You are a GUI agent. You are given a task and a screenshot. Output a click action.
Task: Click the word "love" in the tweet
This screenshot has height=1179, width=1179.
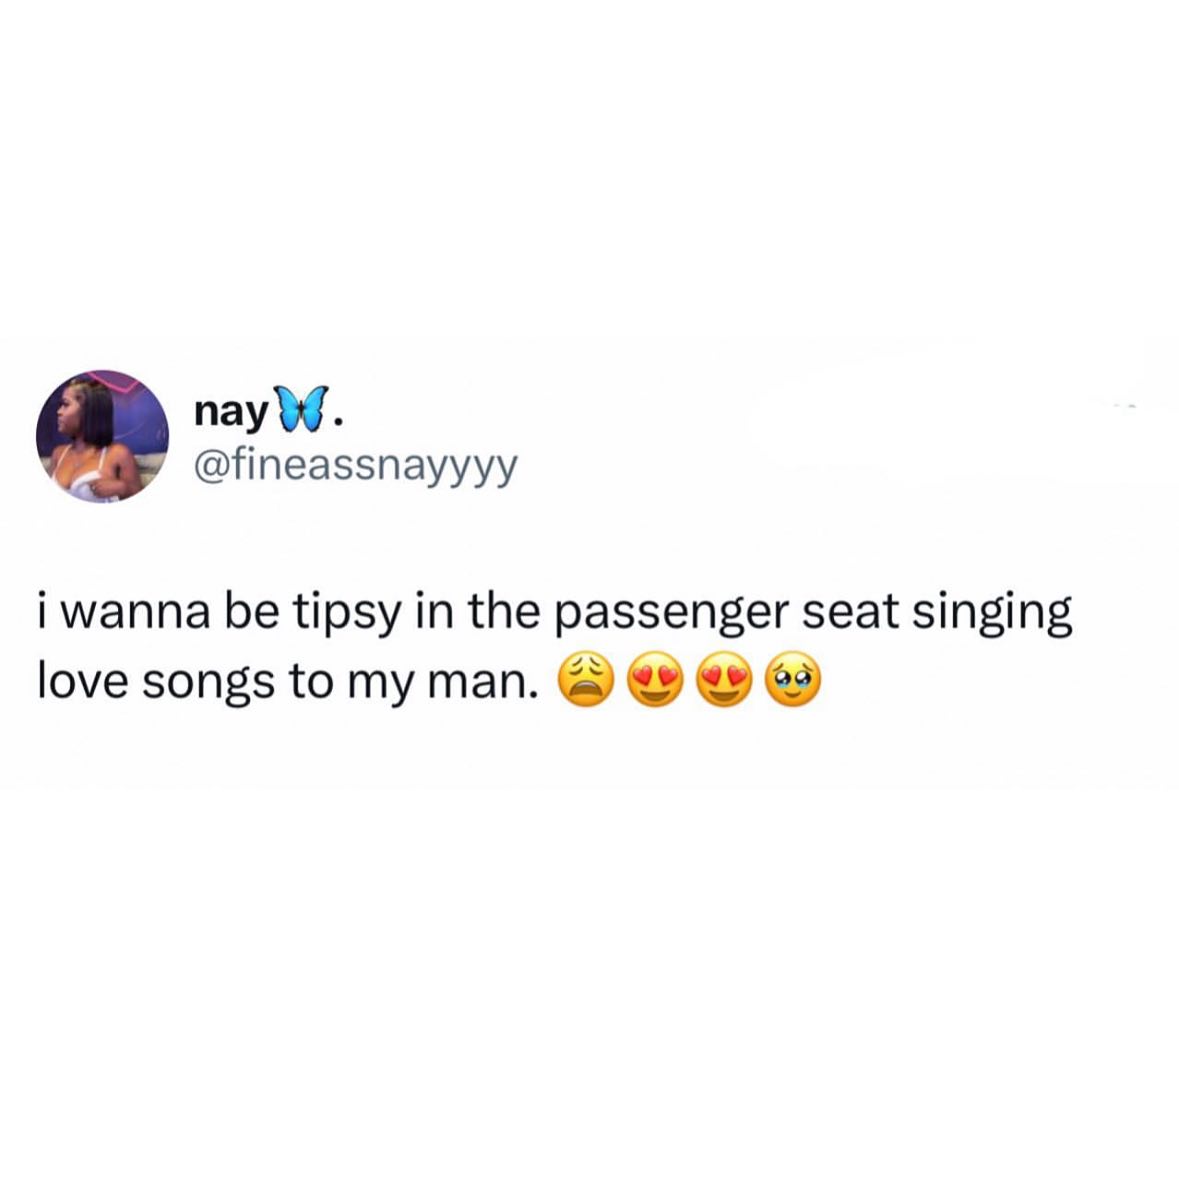pos(83,680)
